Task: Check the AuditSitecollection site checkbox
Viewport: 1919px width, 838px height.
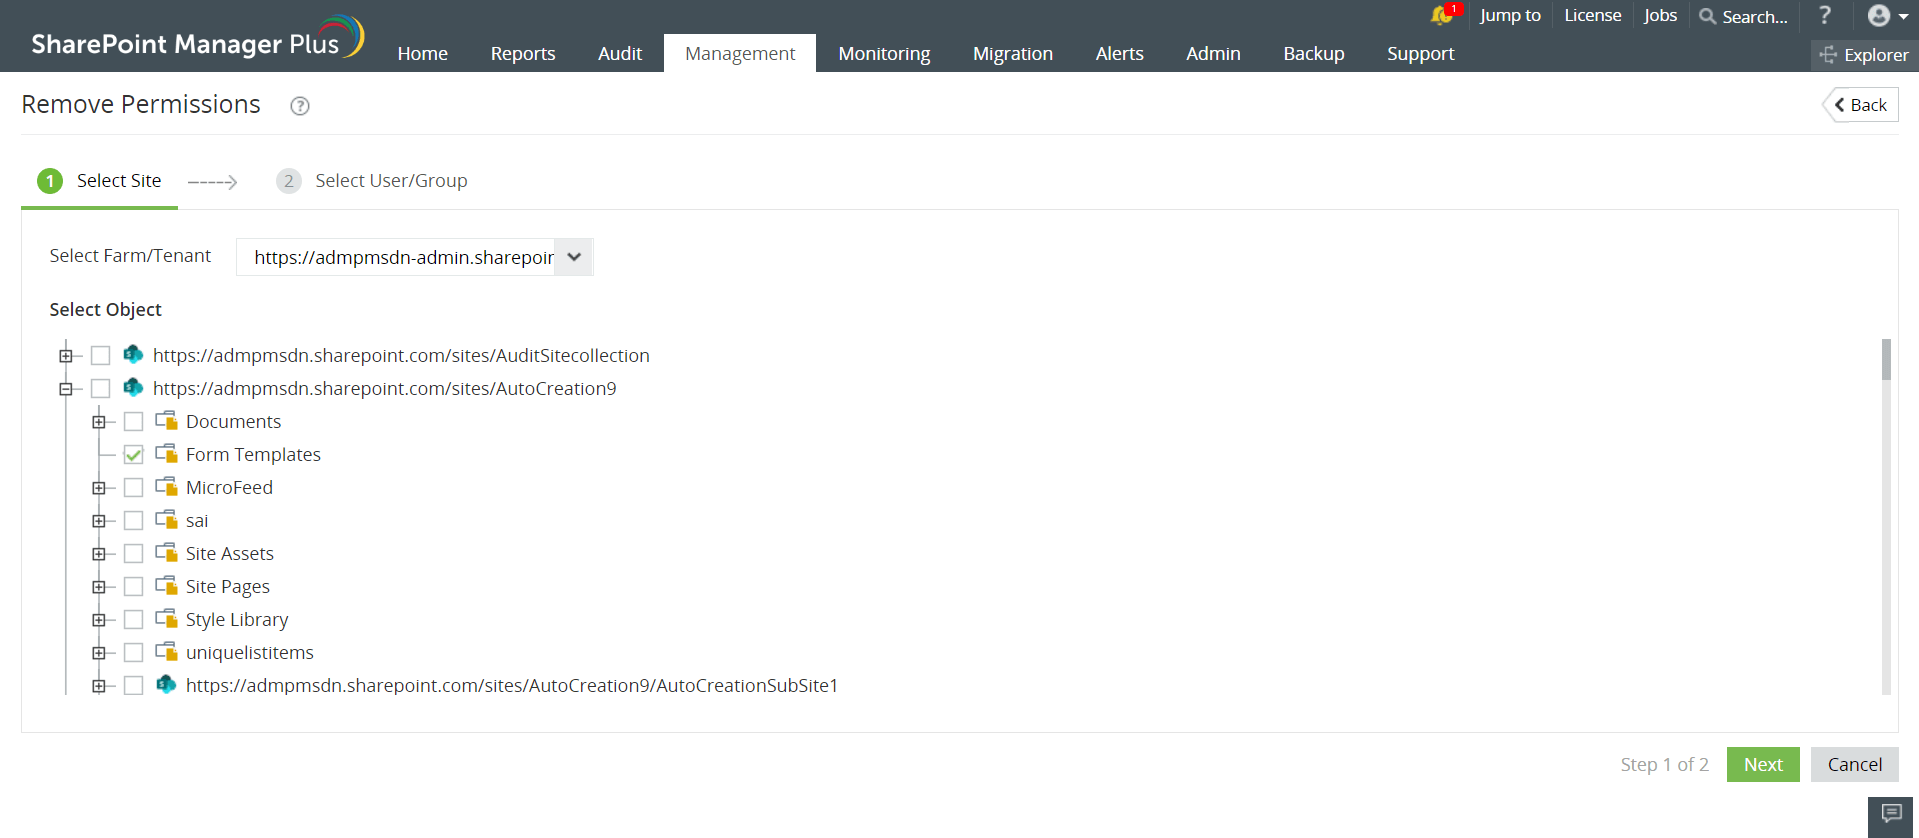Action: 100,355
